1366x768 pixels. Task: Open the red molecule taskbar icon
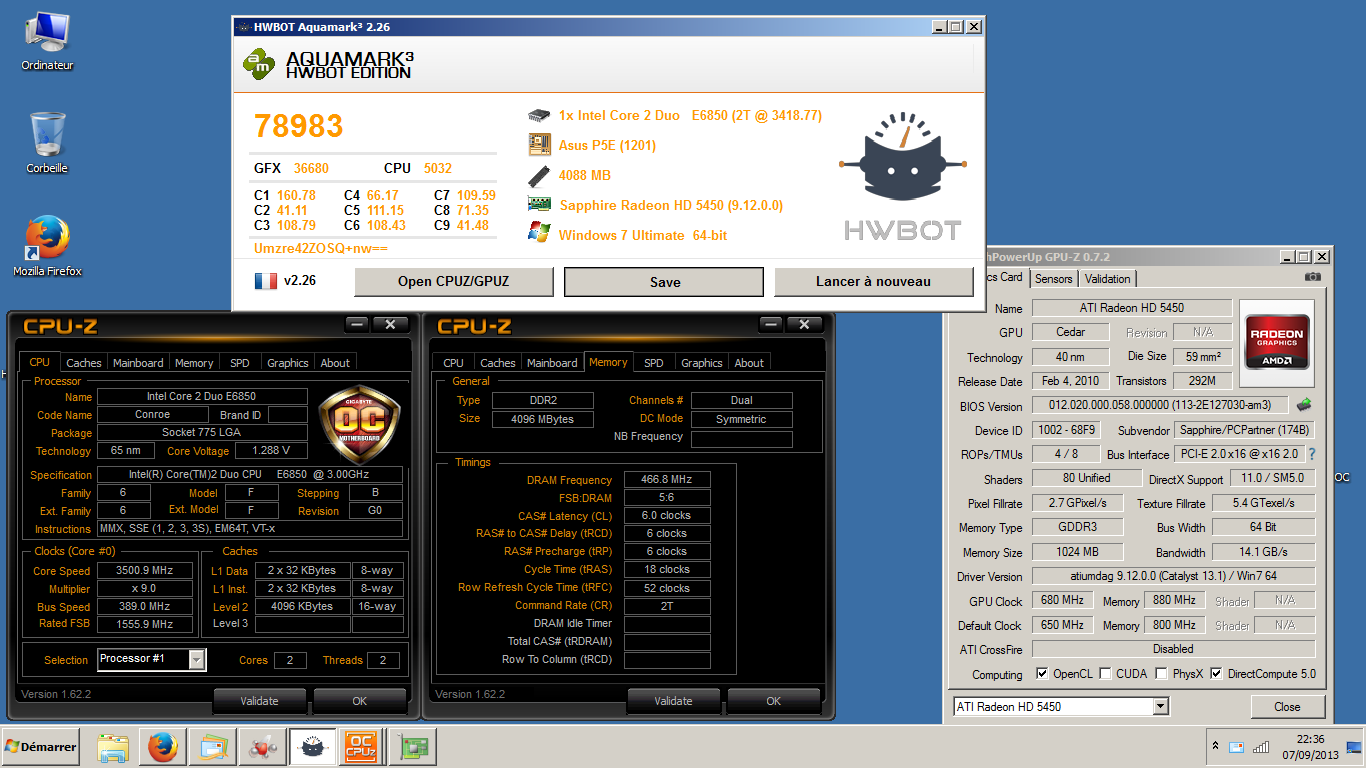263,747
